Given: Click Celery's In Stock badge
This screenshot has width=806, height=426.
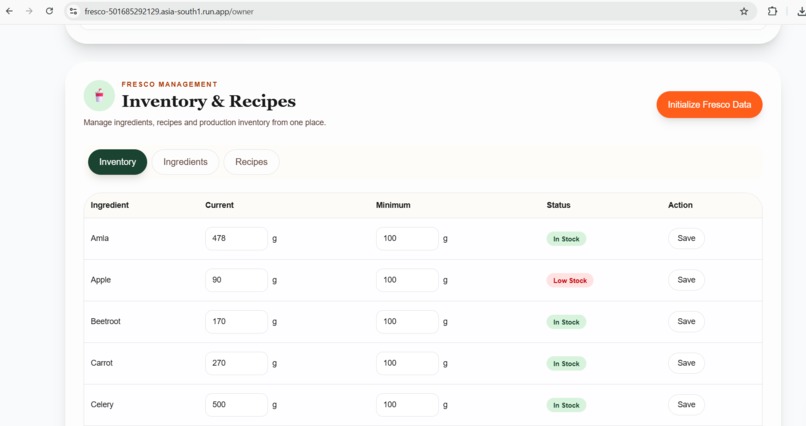Looking at the screenshot, I should click(x=566, y=405).
